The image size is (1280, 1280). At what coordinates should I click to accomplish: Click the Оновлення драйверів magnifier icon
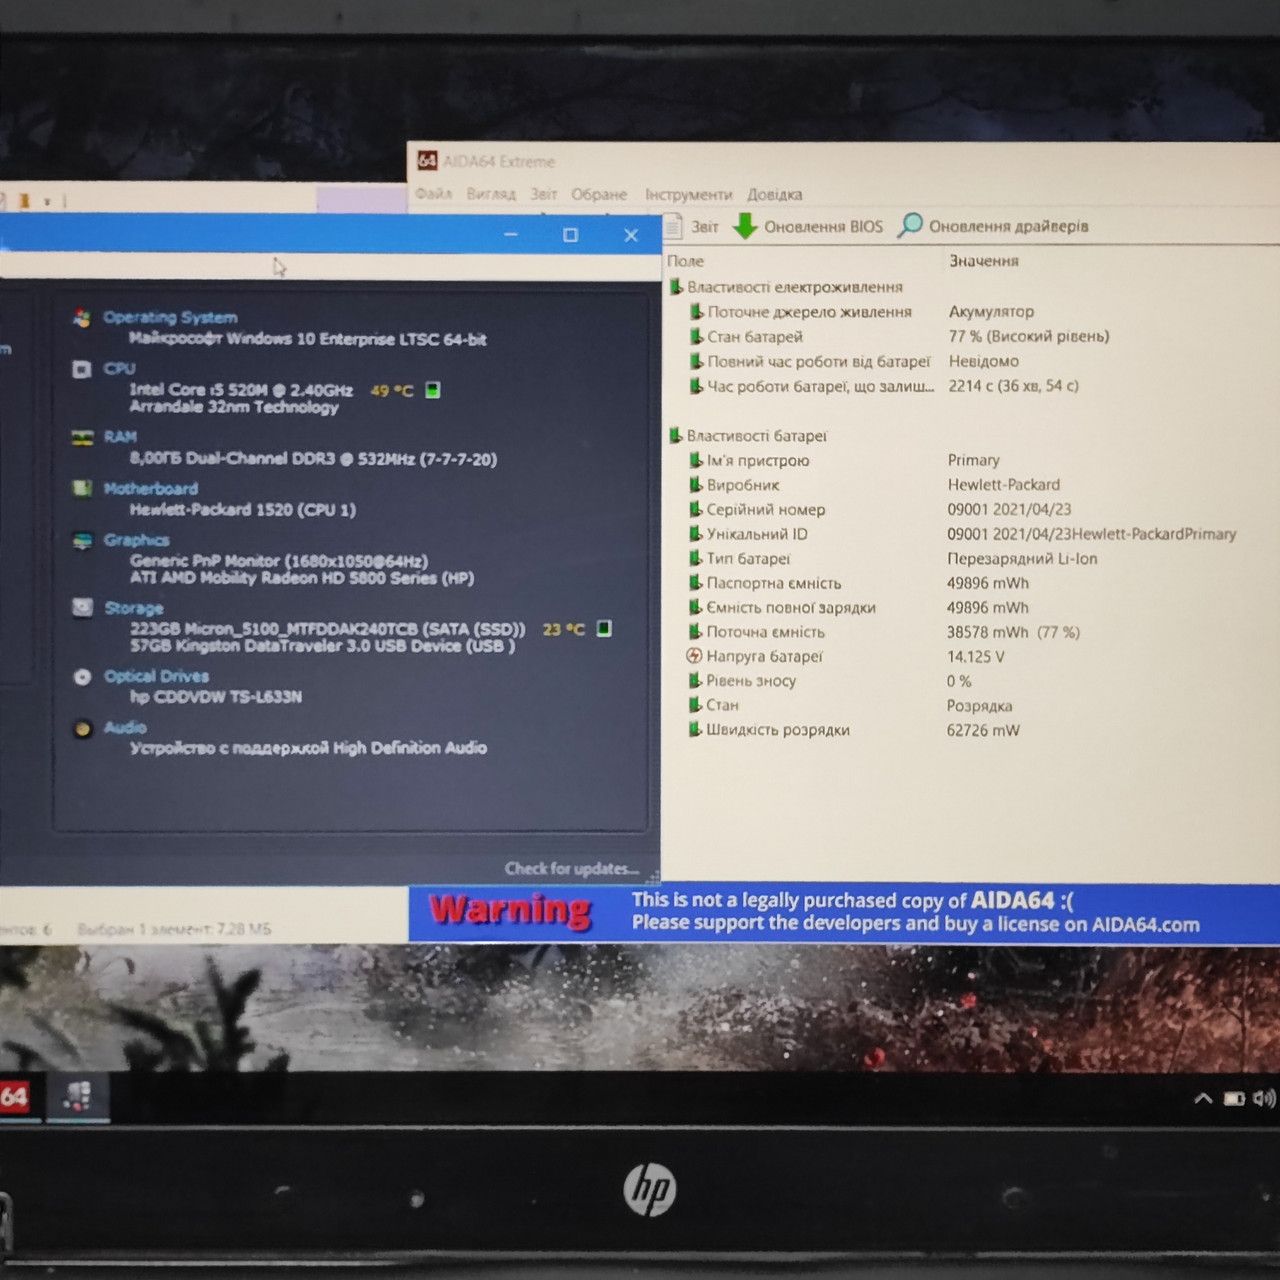coord(910,226)
